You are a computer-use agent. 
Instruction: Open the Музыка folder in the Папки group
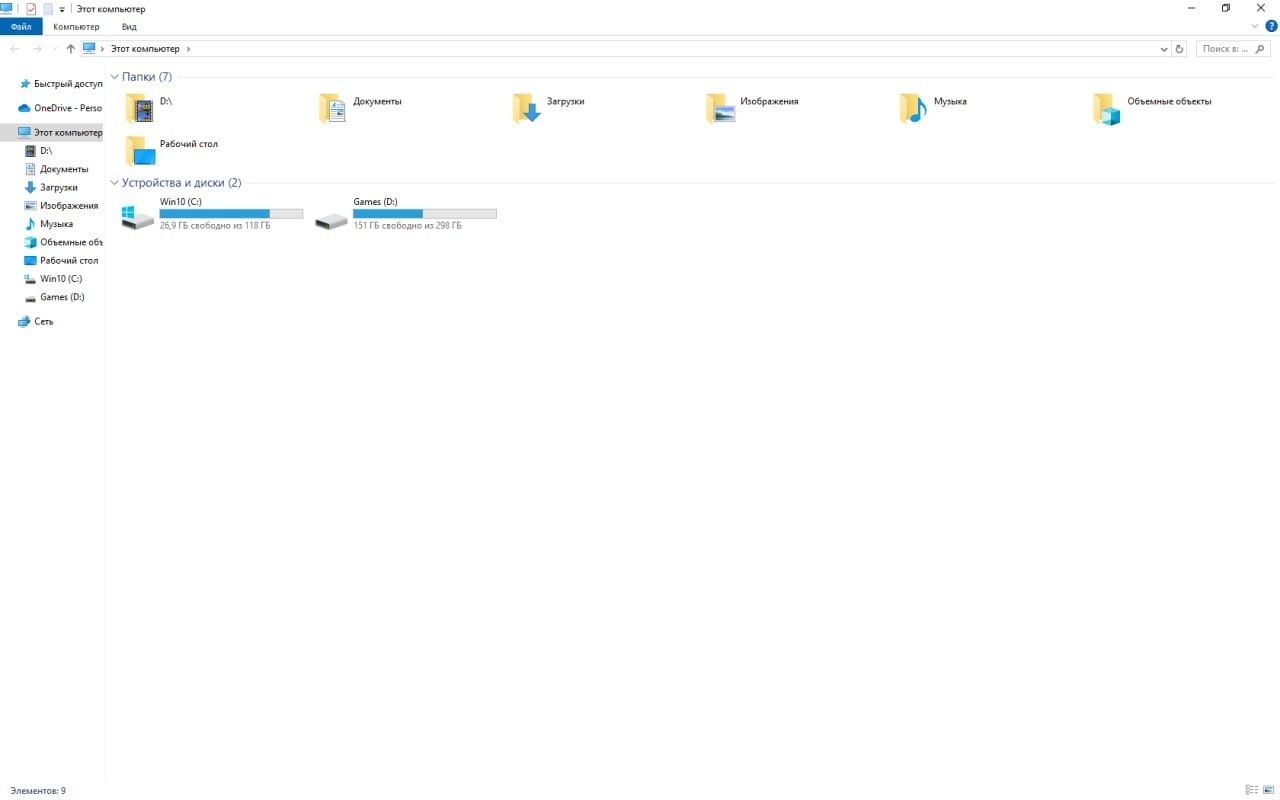(933, 107)
